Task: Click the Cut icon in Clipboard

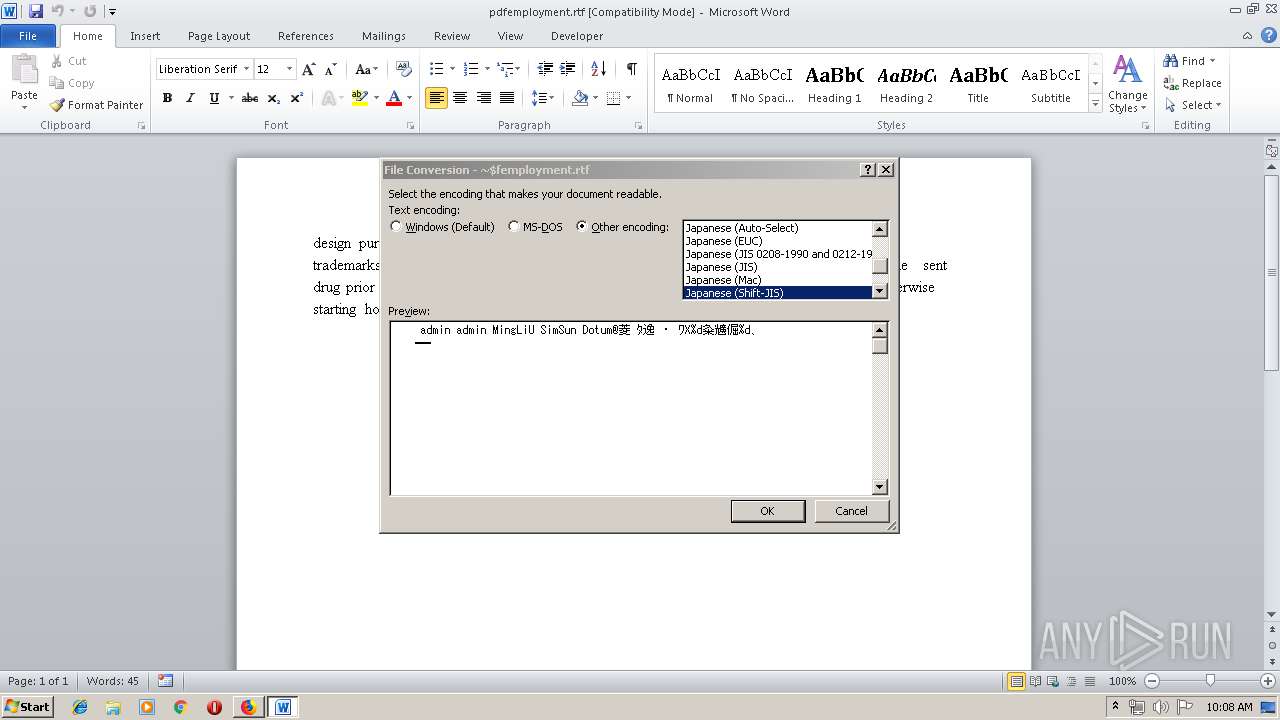Action: (69, 61)
